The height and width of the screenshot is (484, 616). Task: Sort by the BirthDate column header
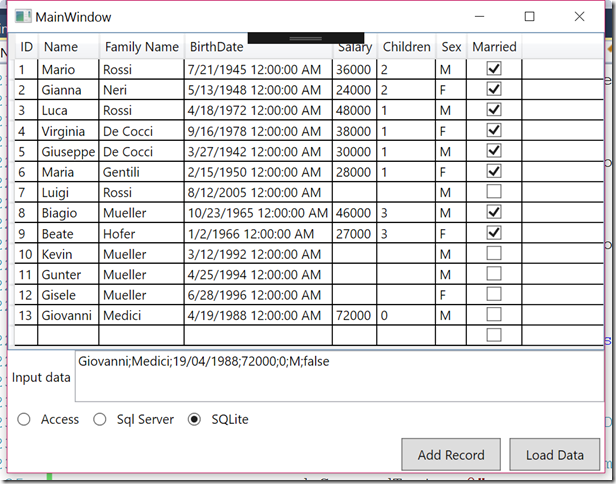pos(216,47)
